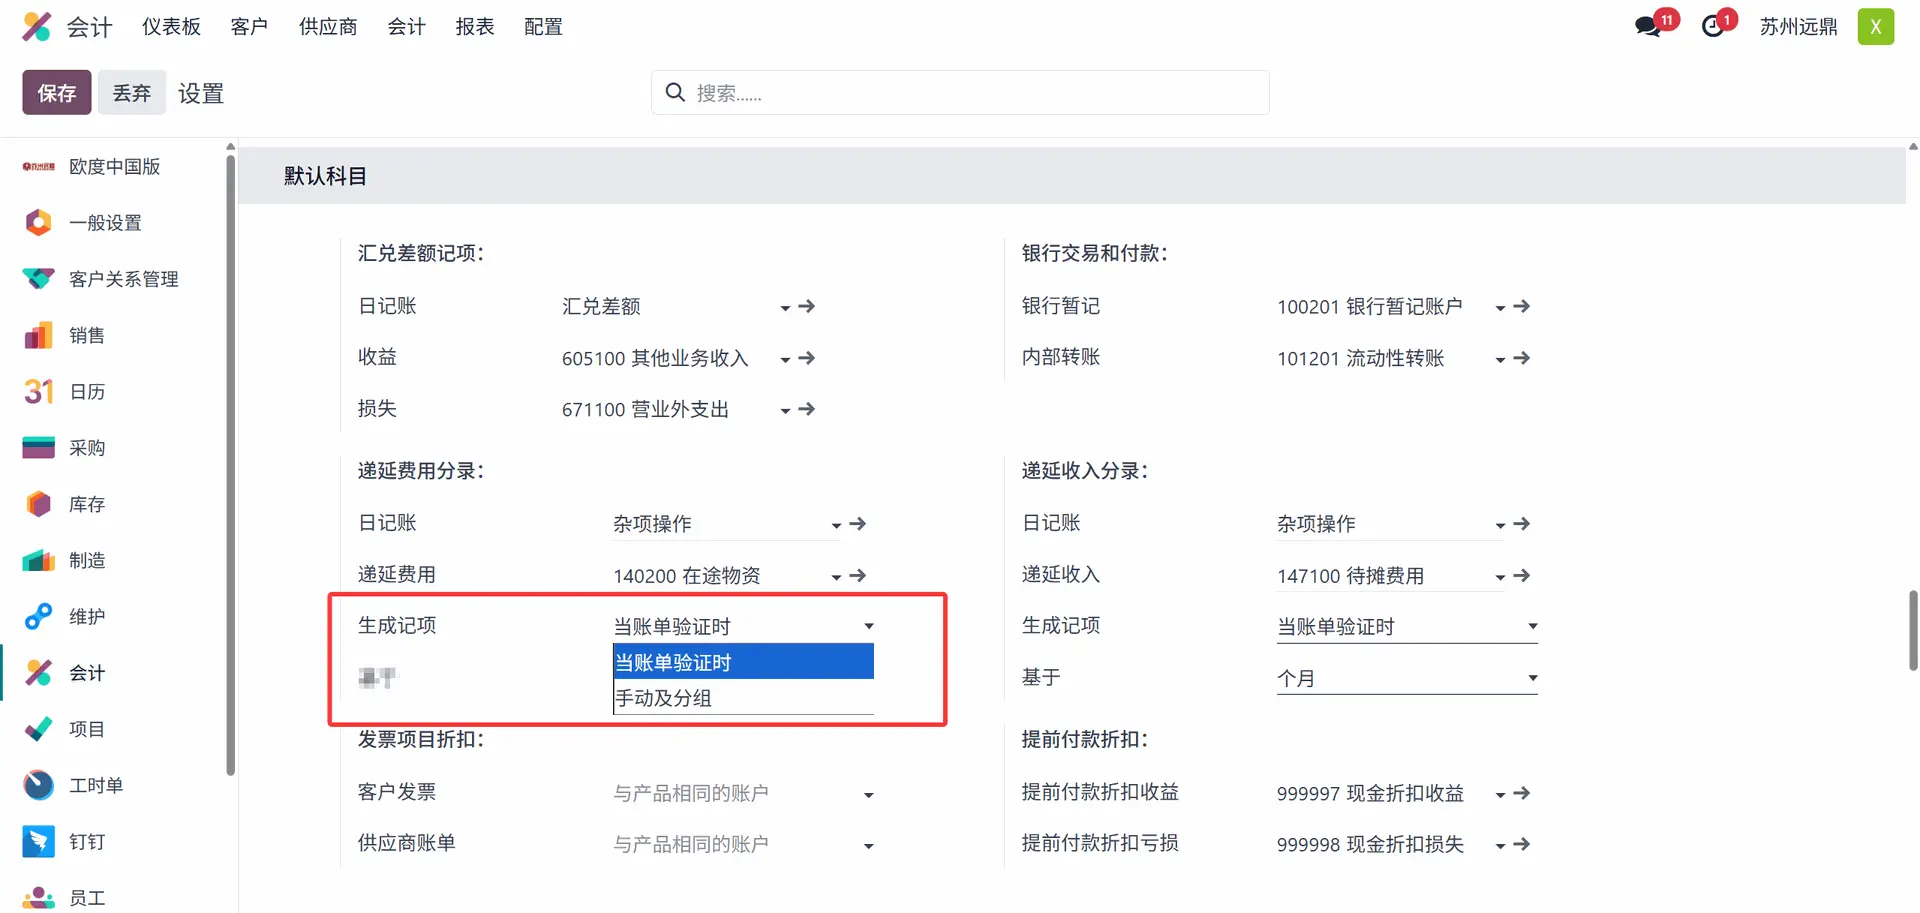Select the DingTalk sidebar icon
This screenshot has width=1920, height=913.
tap(38, 842)
